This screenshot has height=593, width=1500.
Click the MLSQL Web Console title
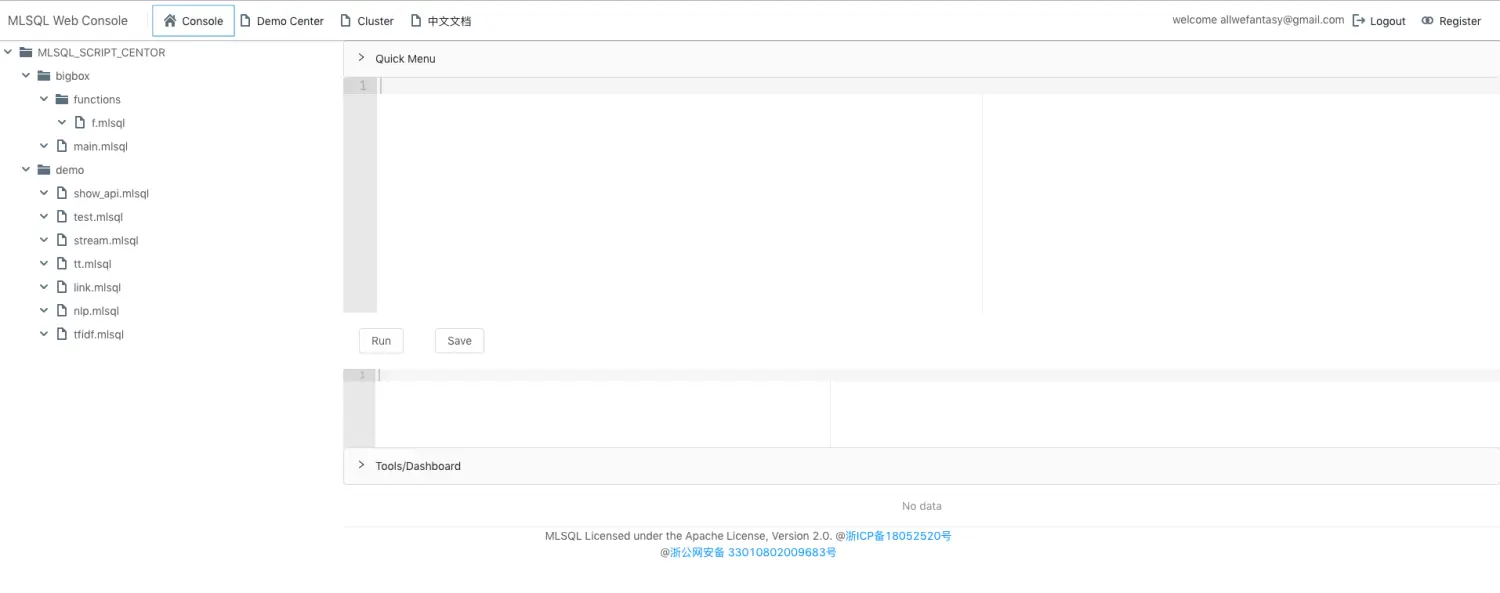coord(68,20)
